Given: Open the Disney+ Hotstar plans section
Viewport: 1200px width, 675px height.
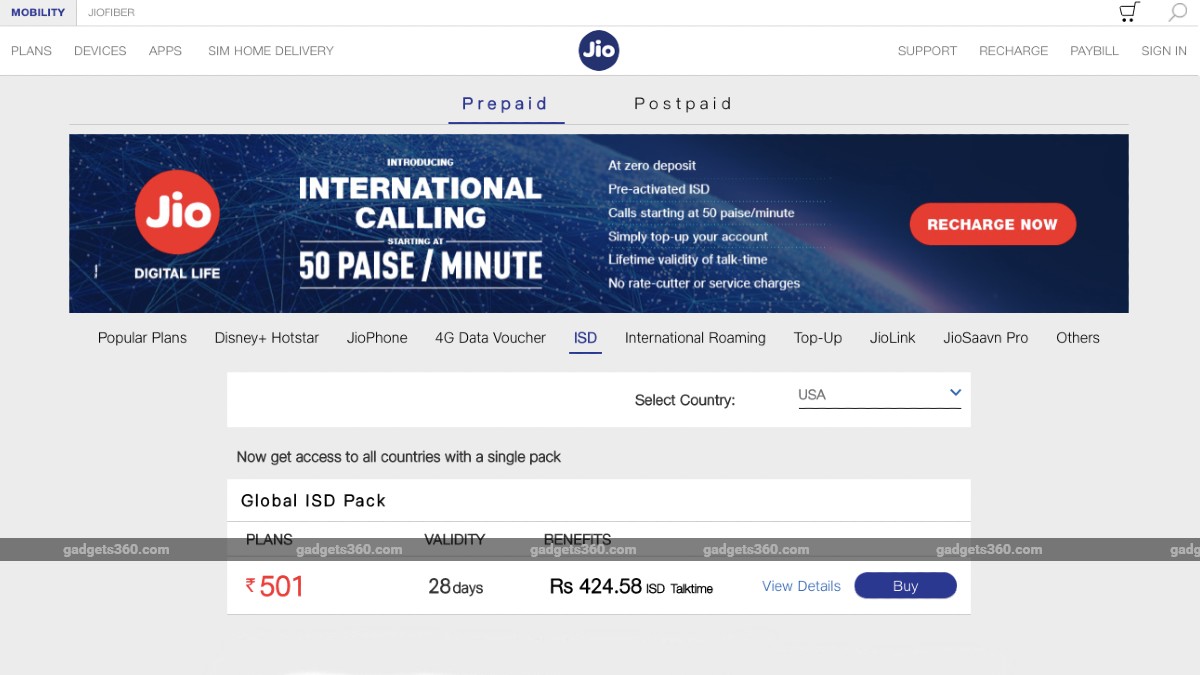Looking at the screenshot, I should (266, 338).
